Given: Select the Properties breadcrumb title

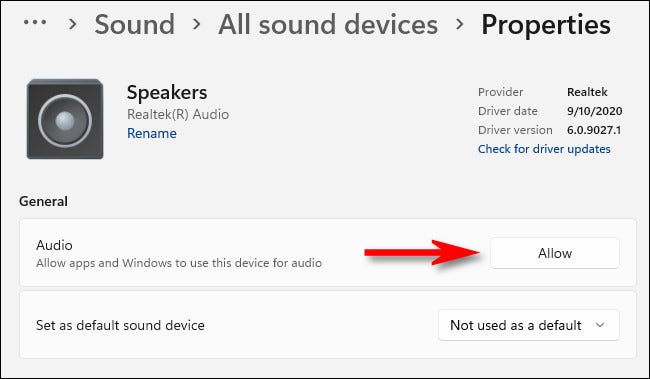Looking at the screenshot, I should 546,25.
